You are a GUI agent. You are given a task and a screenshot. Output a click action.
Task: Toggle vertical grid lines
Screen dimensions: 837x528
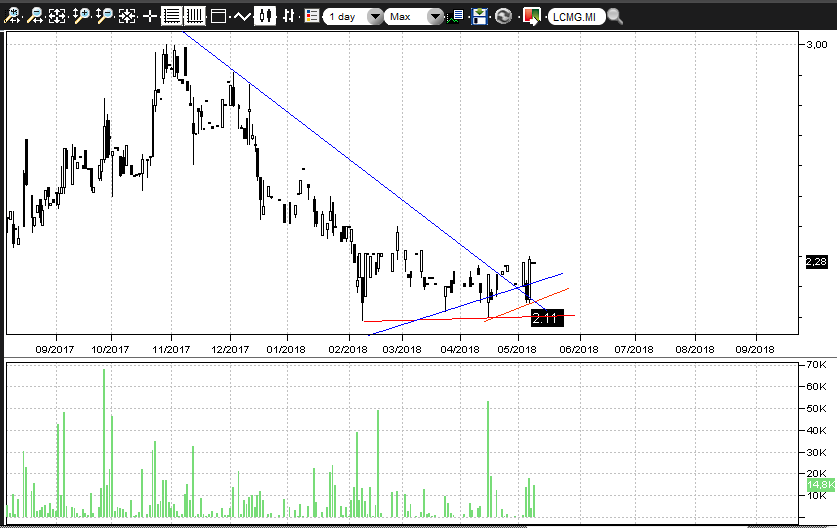tap(194, 16)
